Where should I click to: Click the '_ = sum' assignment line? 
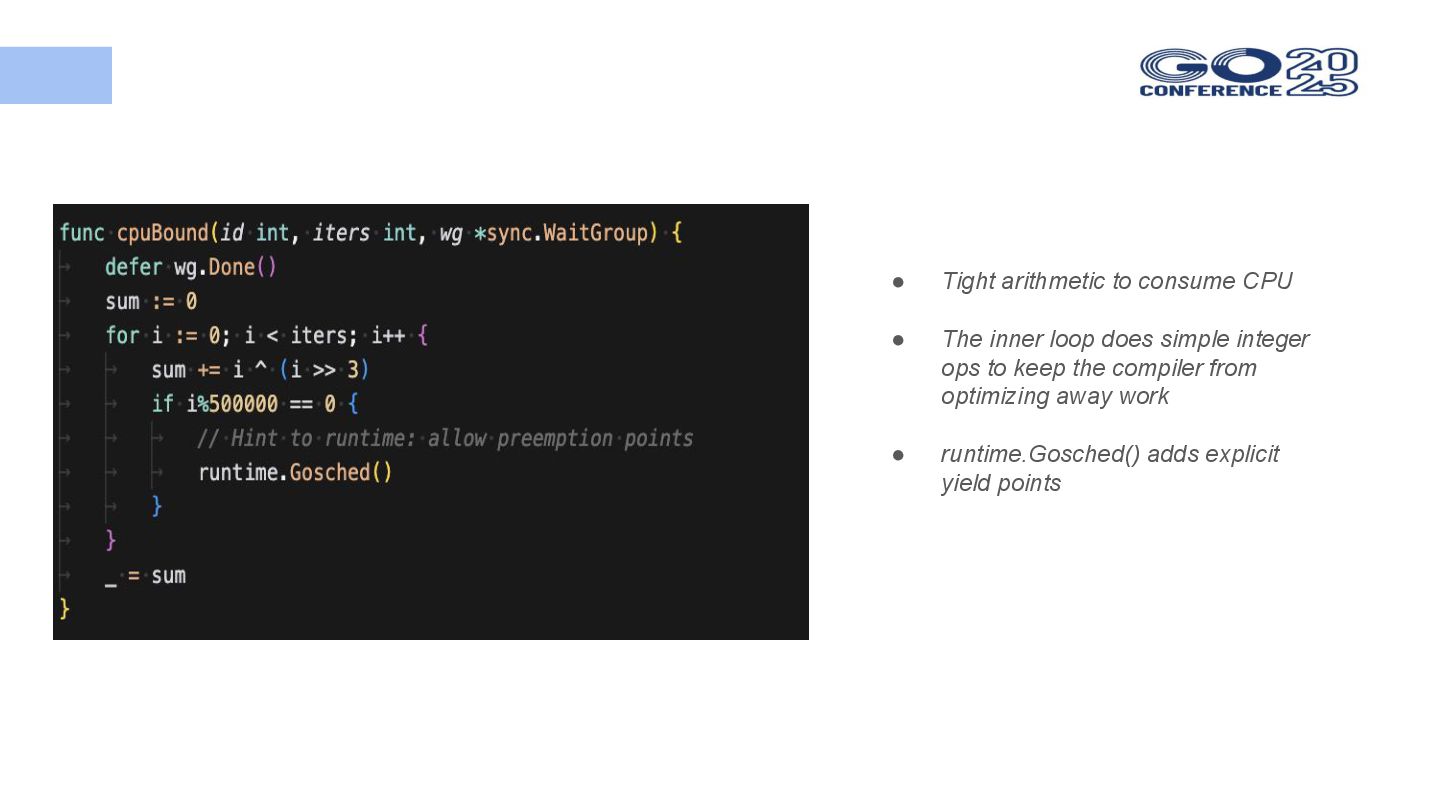tap(145, 575)
